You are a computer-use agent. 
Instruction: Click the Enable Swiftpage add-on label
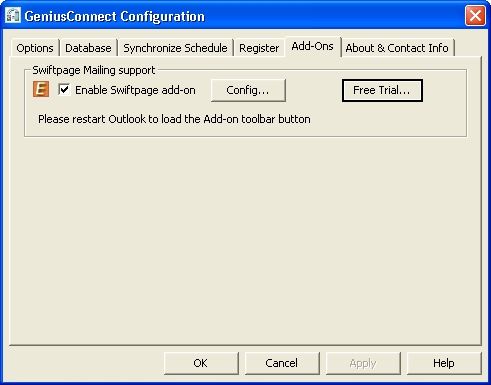click(x=135, y=90)
